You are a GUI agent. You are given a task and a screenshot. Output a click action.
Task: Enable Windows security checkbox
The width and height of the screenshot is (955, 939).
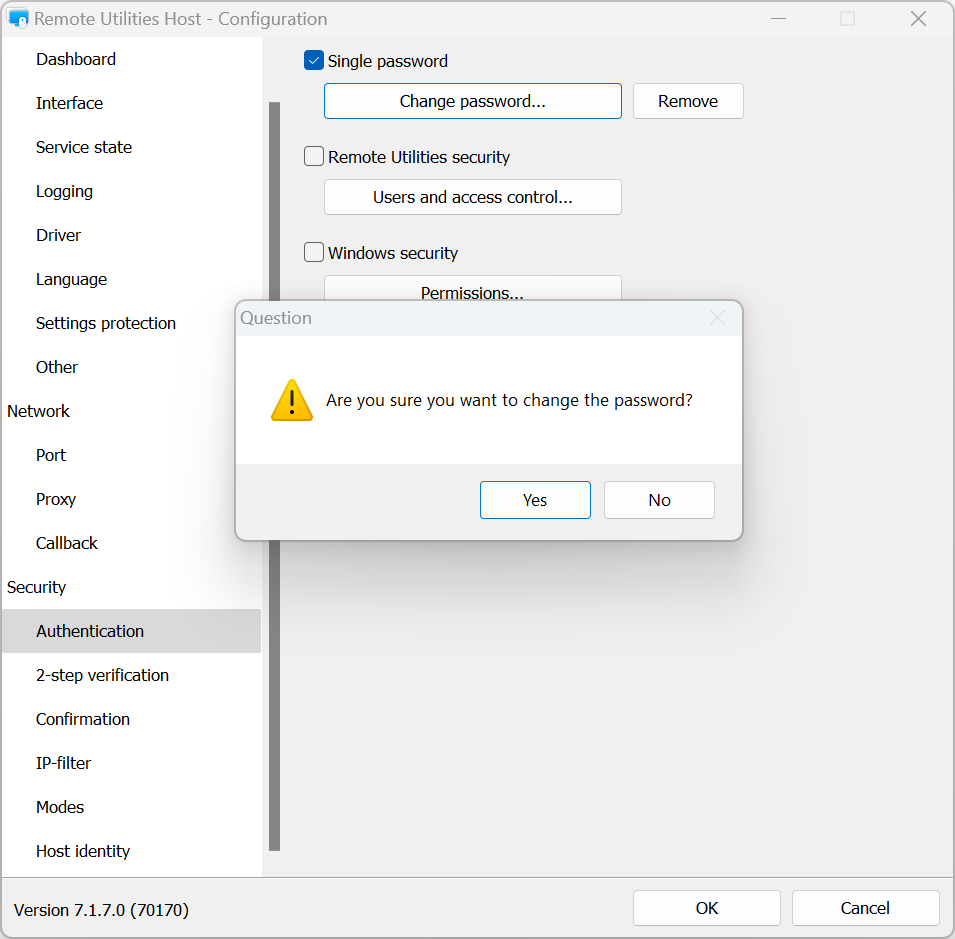(x=314, y=253)
